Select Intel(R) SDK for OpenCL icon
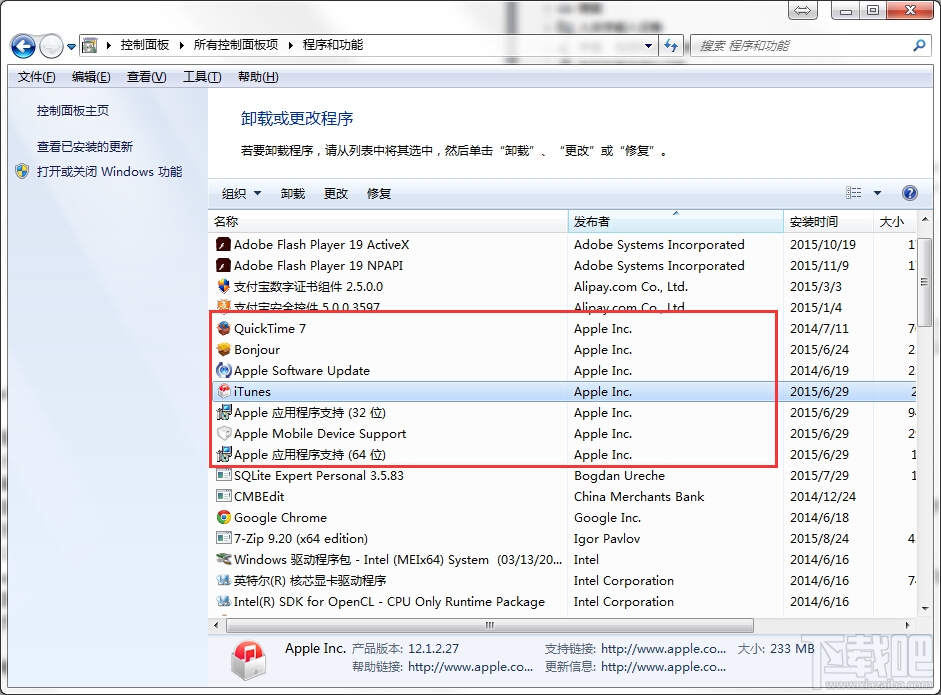941x695 pixels. pos(223,601)
